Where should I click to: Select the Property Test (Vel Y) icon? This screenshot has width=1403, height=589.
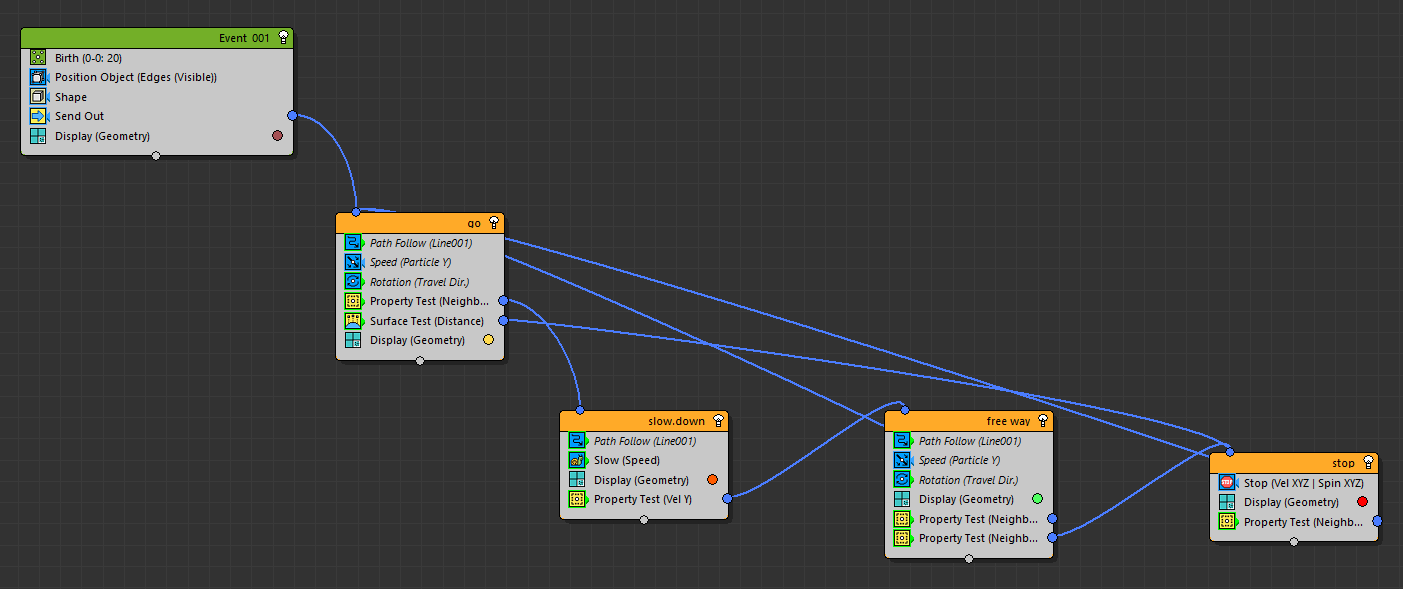click(577, 499)
